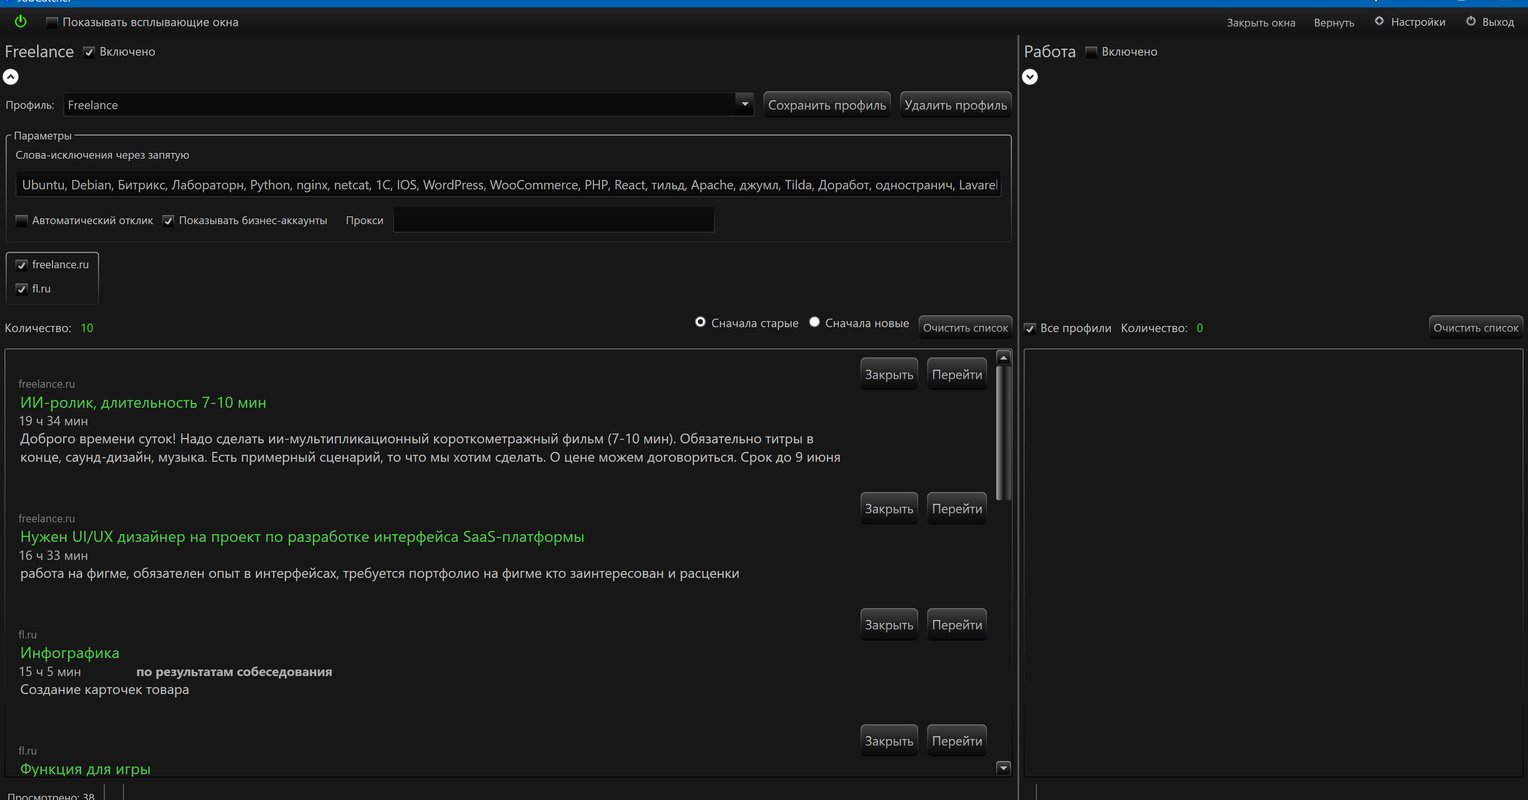Open the Профиль dropdown arrow
The width and height of the screenshot is (1528, 800).
pos(743,104)
